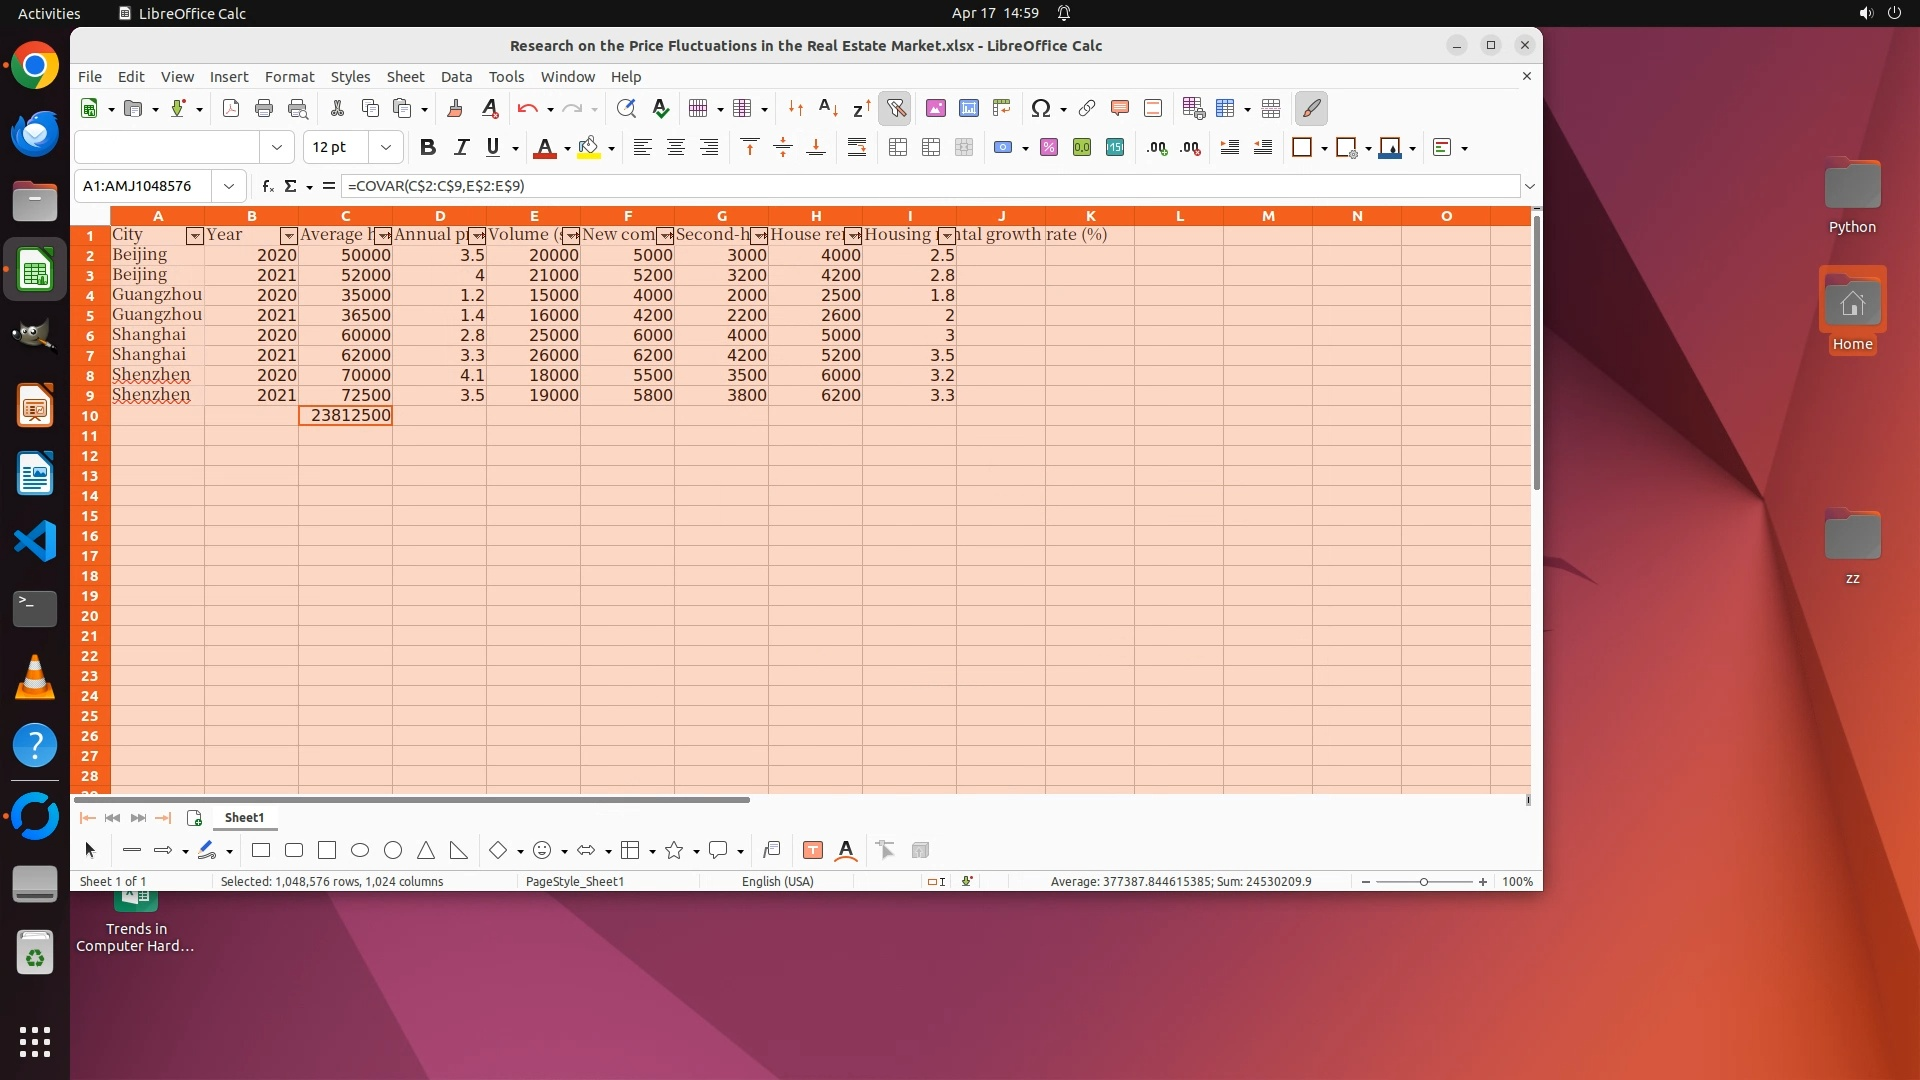1920x1080 pixels.
Task: Click the Format as Percent icon
Action: point(1048,148)
